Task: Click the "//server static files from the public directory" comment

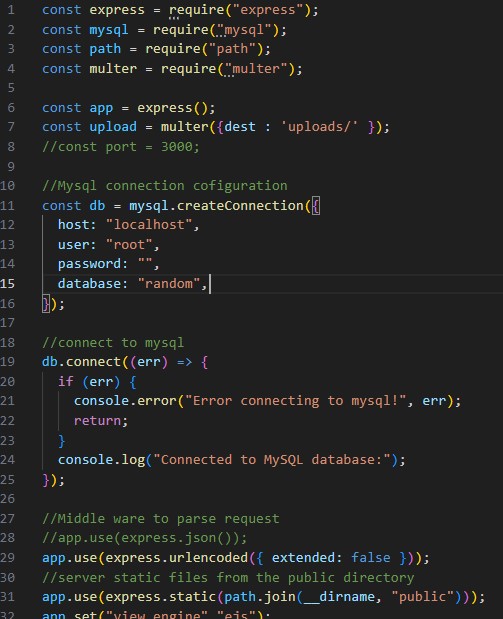Action: (228, 578)
